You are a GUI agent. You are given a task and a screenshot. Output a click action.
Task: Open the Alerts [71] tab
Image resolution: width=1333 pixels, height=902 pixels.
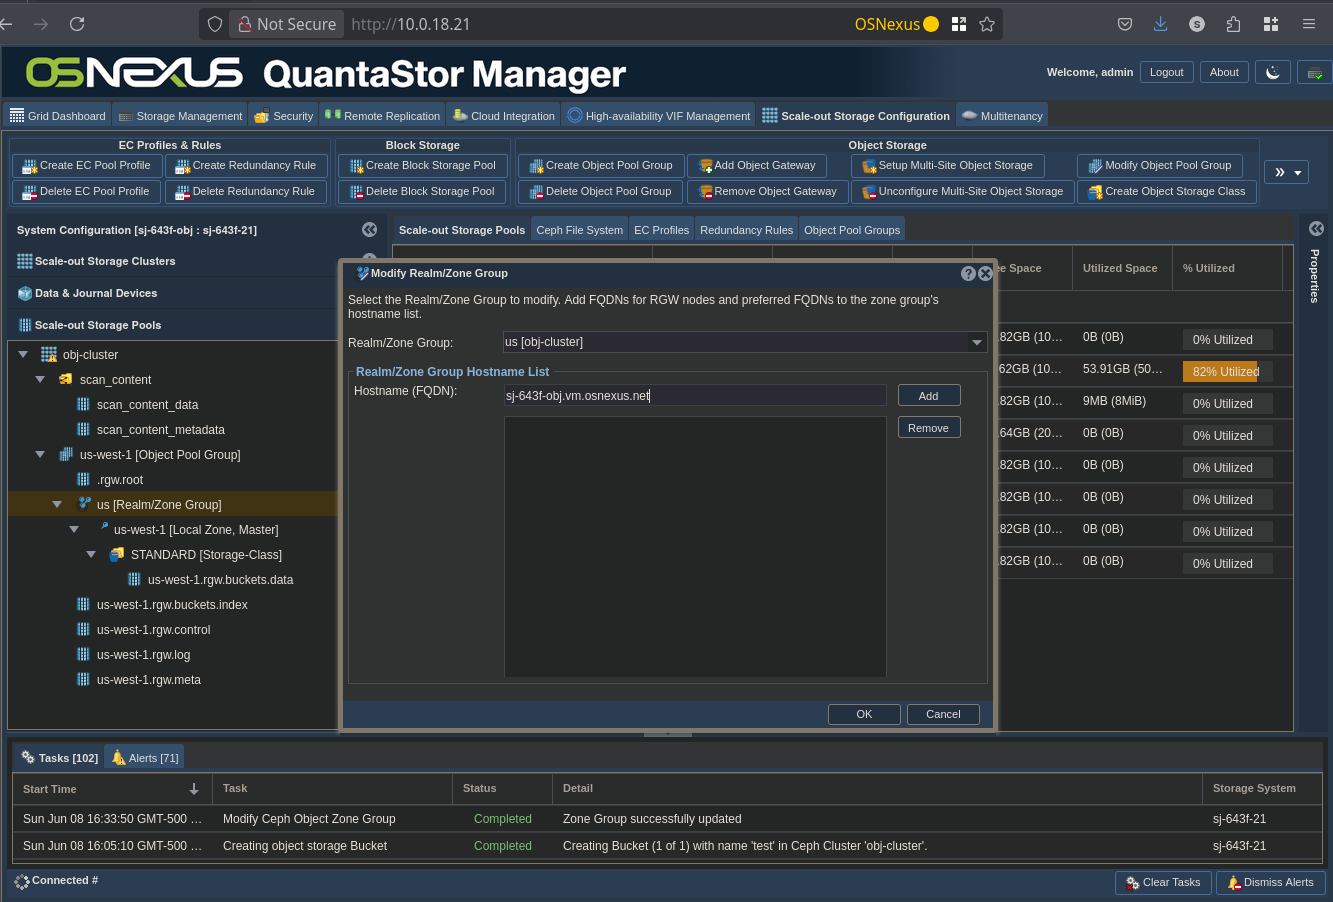coord(145,758)
